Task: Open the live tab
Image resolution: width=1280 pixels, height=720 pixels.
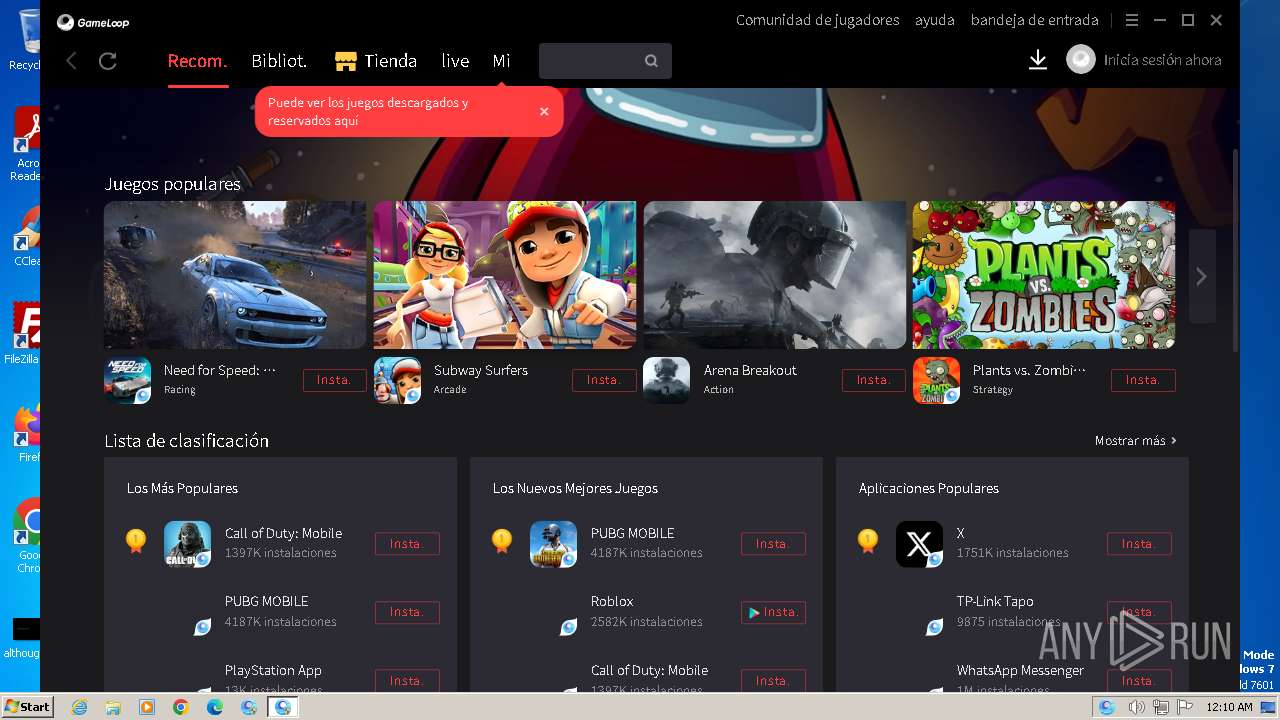Action: 455,61
